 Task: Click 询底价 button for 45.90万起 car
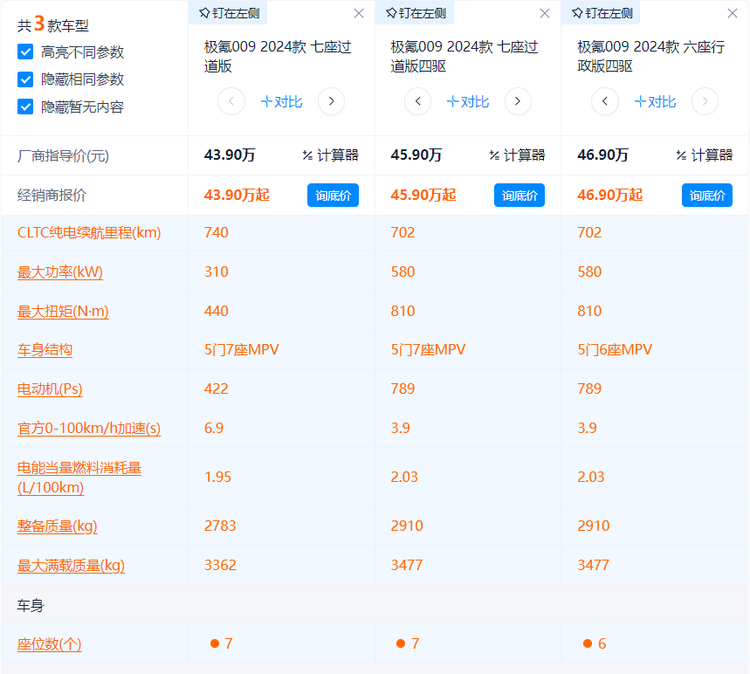(x=519, y=195)
